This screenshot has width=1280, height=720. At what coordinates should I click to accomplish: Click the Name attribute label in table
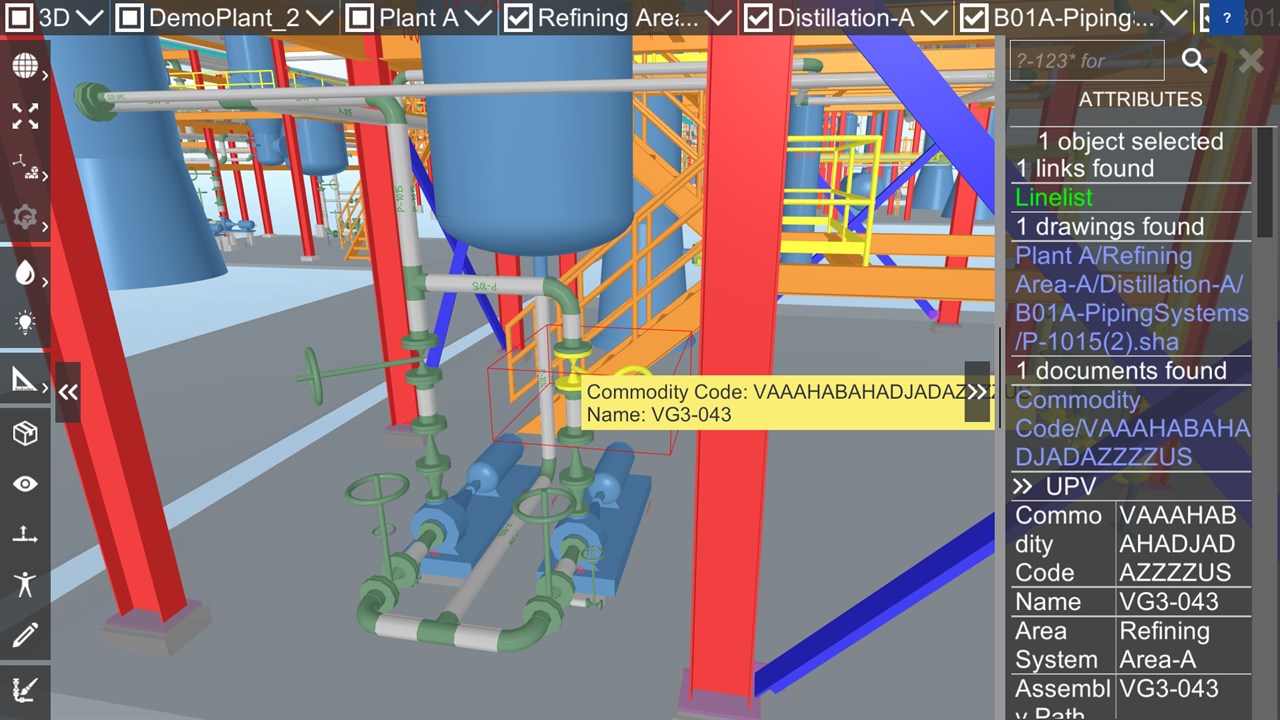1062,602
